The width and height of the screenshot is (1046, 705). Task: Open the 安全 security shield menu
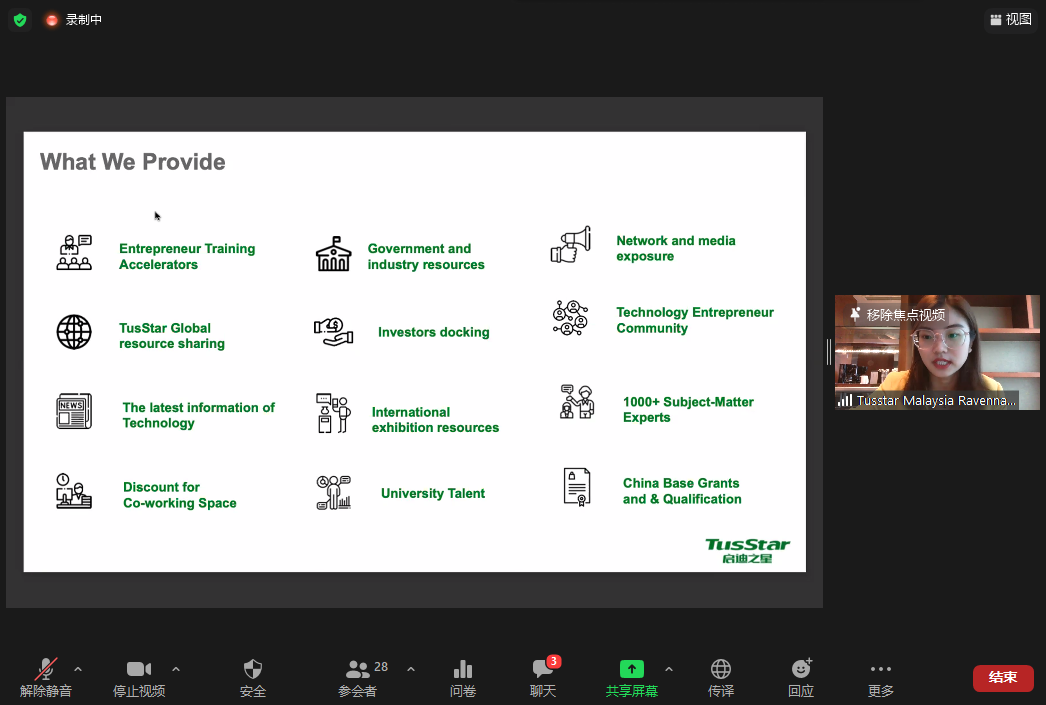[x=253, y=678]
